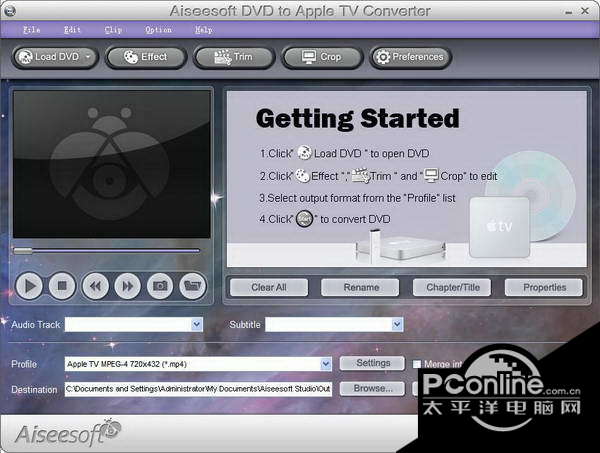This screenshot has height=453, width=600.
Task: Open the Trim tool
Action: click(x=233, y=57)
